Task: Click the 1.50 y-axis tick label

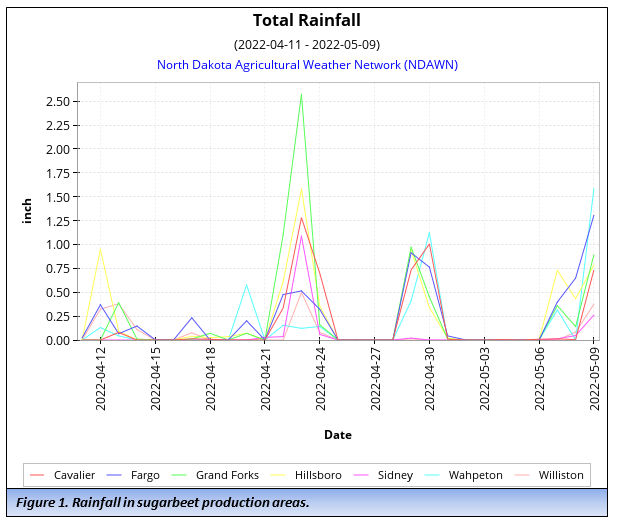Action: click(x=58, y=197)
